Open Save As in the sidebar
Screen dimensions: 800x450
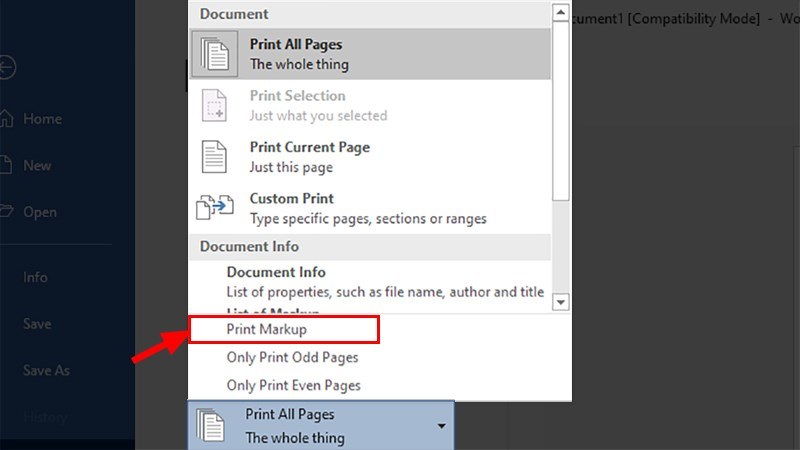(46, 371)
